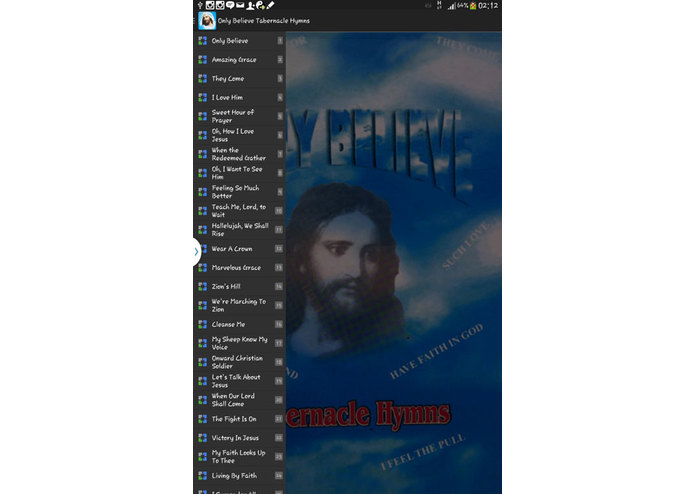Click the icon beside Amazing Grace

tap(203, 60)
